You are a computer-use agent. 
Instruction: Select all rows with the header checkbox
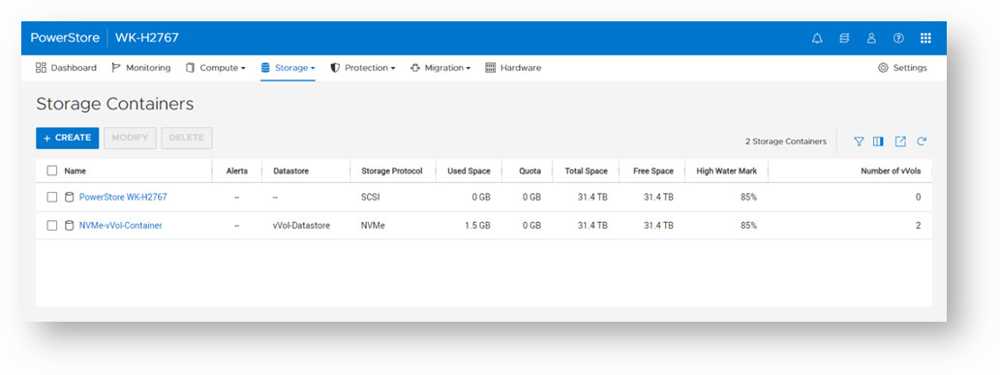(52, 171)
